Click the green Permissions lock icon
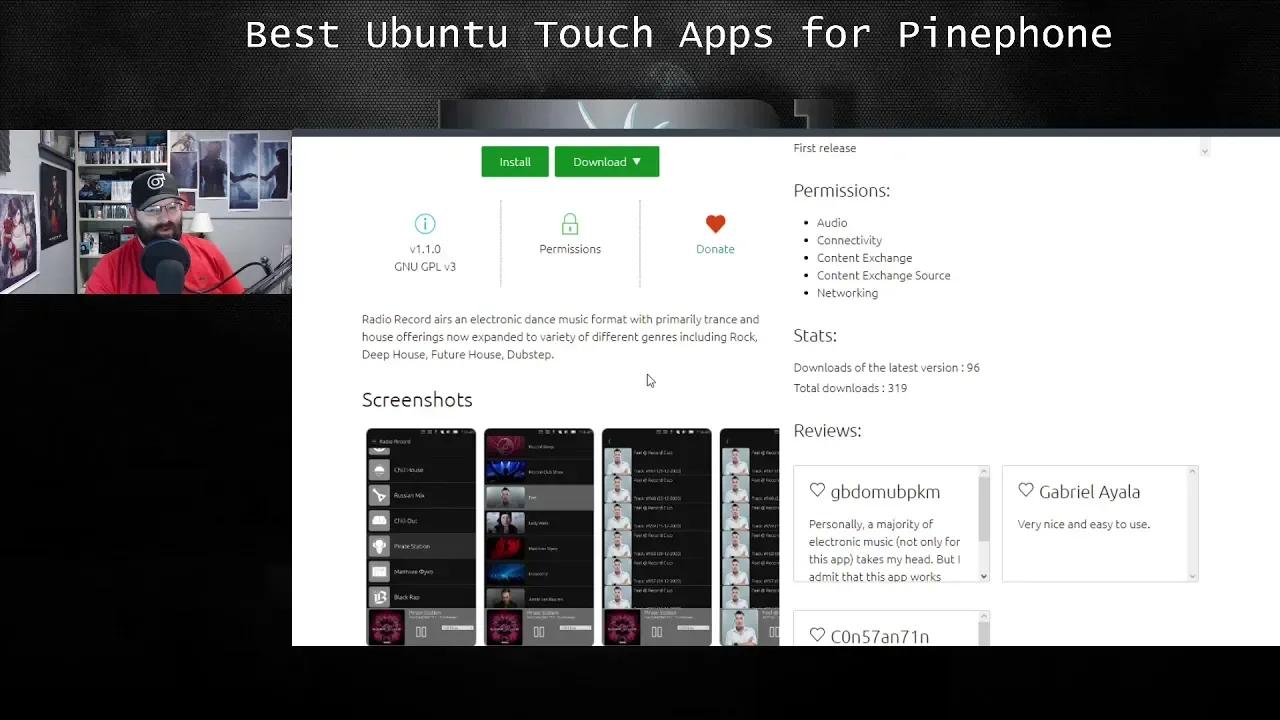1280x720 pixels. 569,223
